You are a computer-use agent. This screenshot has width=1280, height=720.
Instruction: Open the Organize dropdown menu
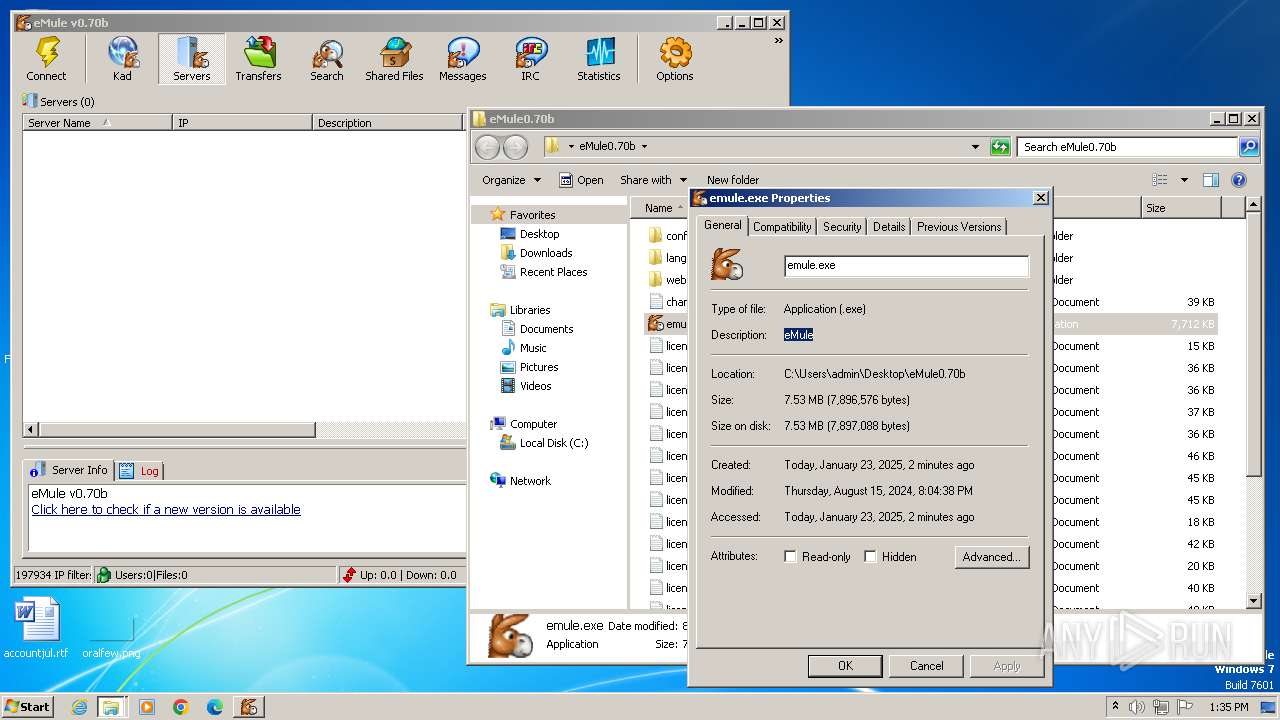coord(511,180)
